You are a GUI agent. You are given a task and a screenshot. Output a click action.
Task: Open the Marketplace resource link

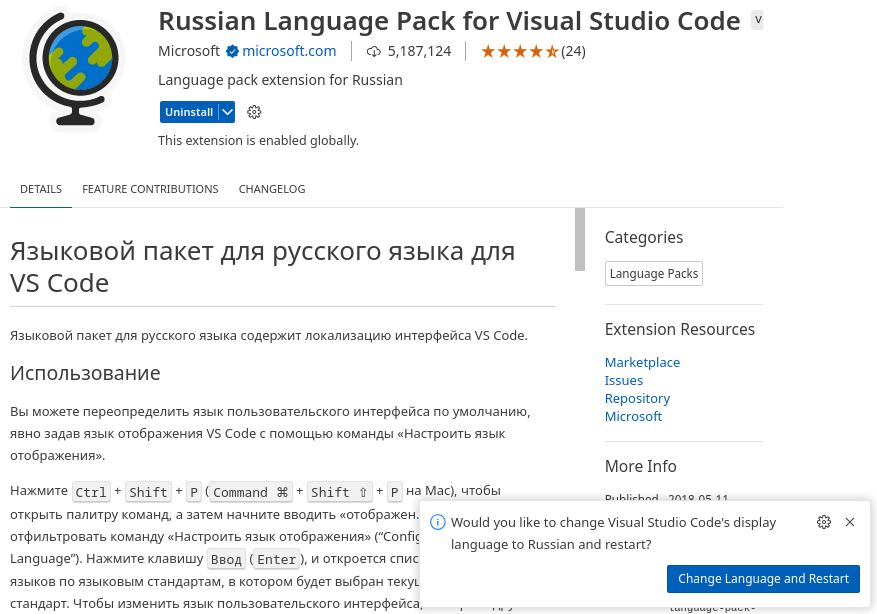point(642,362)
